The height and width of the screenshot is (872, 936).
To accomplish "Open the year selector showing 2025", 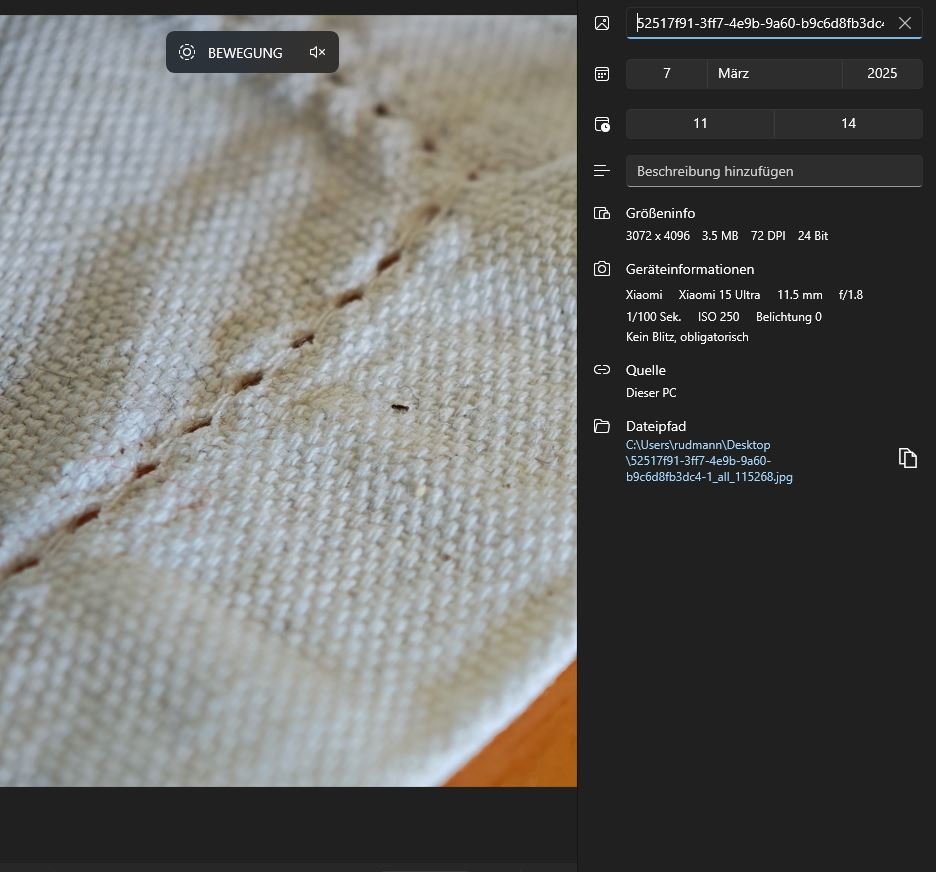I will (882, 74).
